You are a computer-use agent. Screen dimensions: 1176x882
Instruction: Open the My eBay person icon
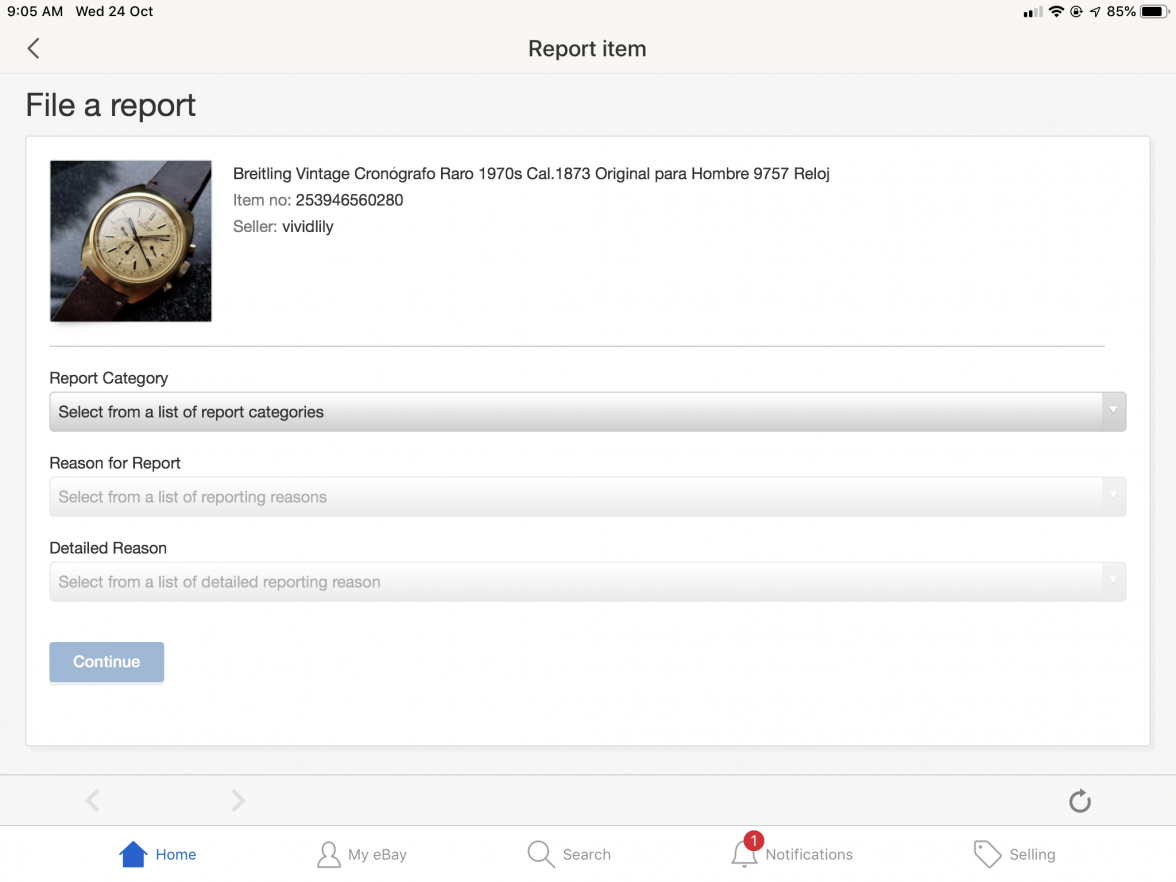(x=328, y=854)
